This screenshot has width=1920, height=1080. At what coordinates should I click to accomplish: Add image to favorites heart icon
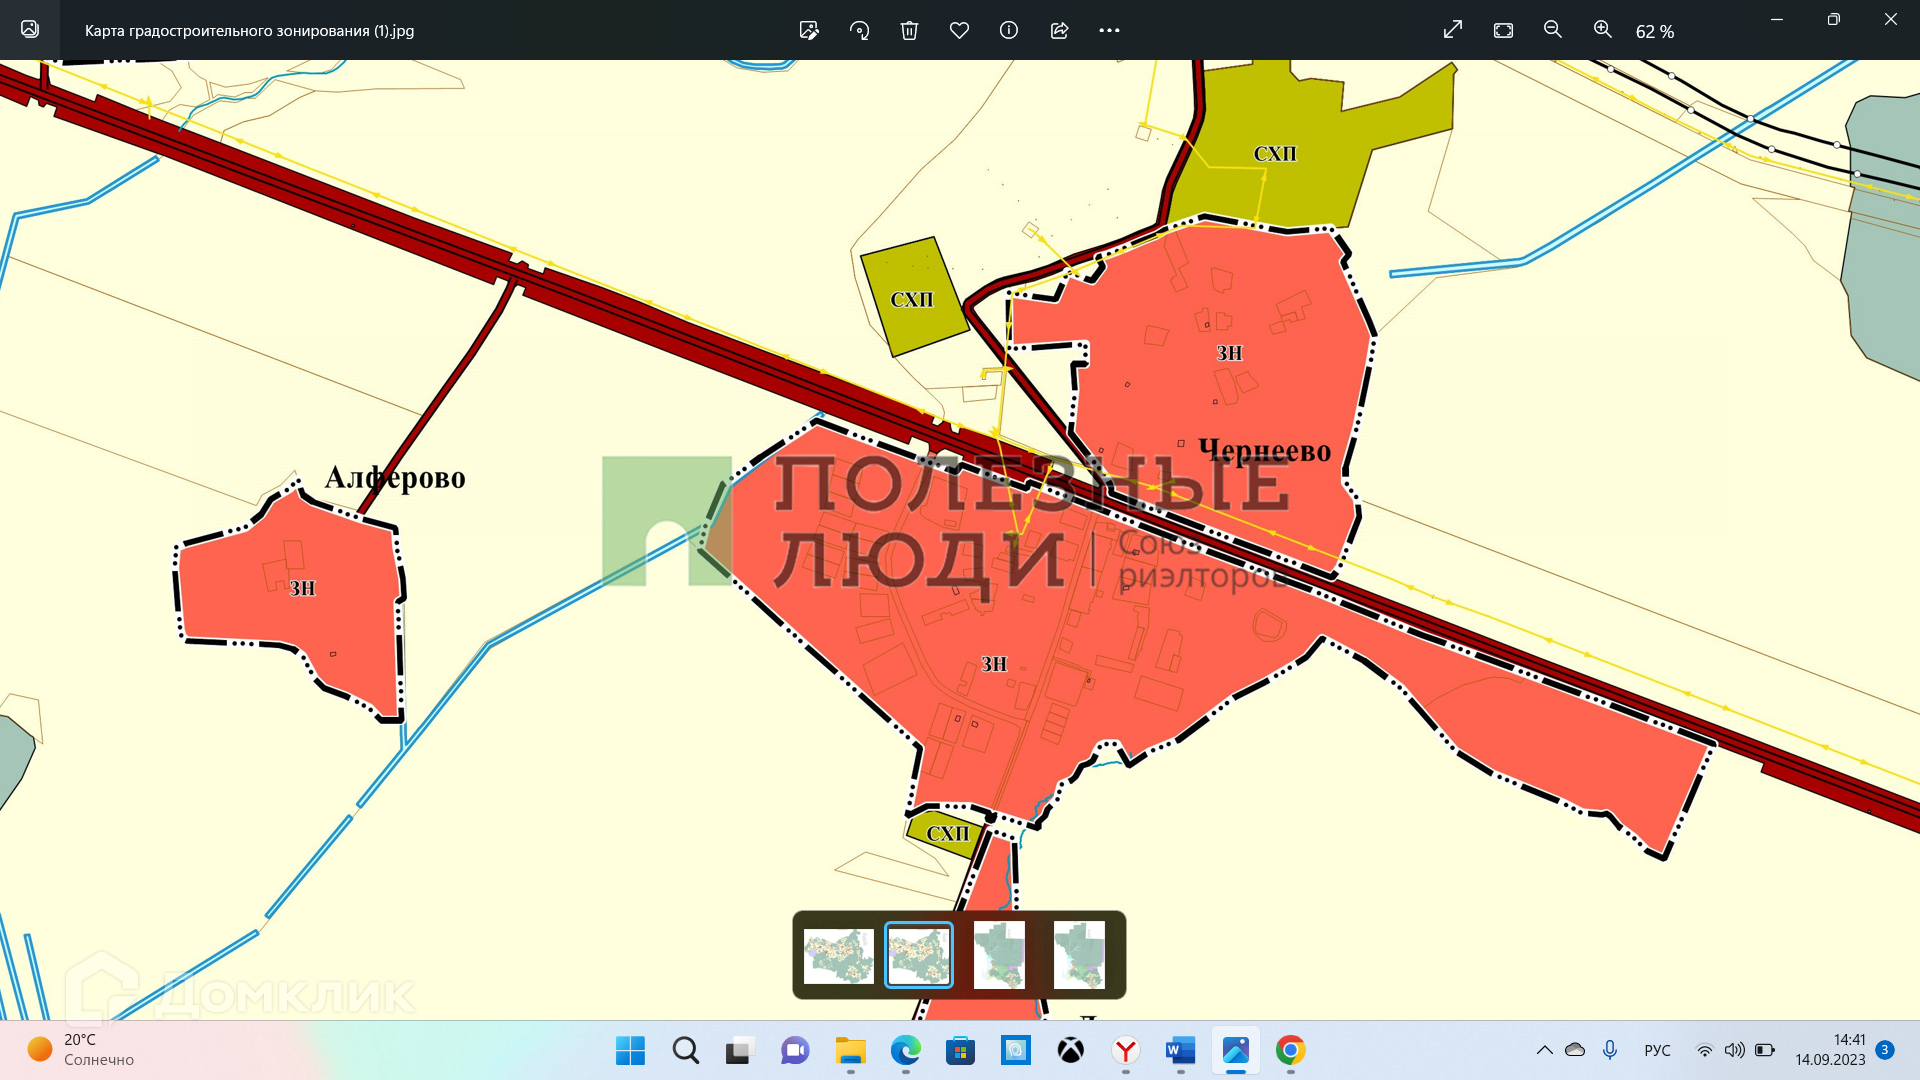[959, 30]
